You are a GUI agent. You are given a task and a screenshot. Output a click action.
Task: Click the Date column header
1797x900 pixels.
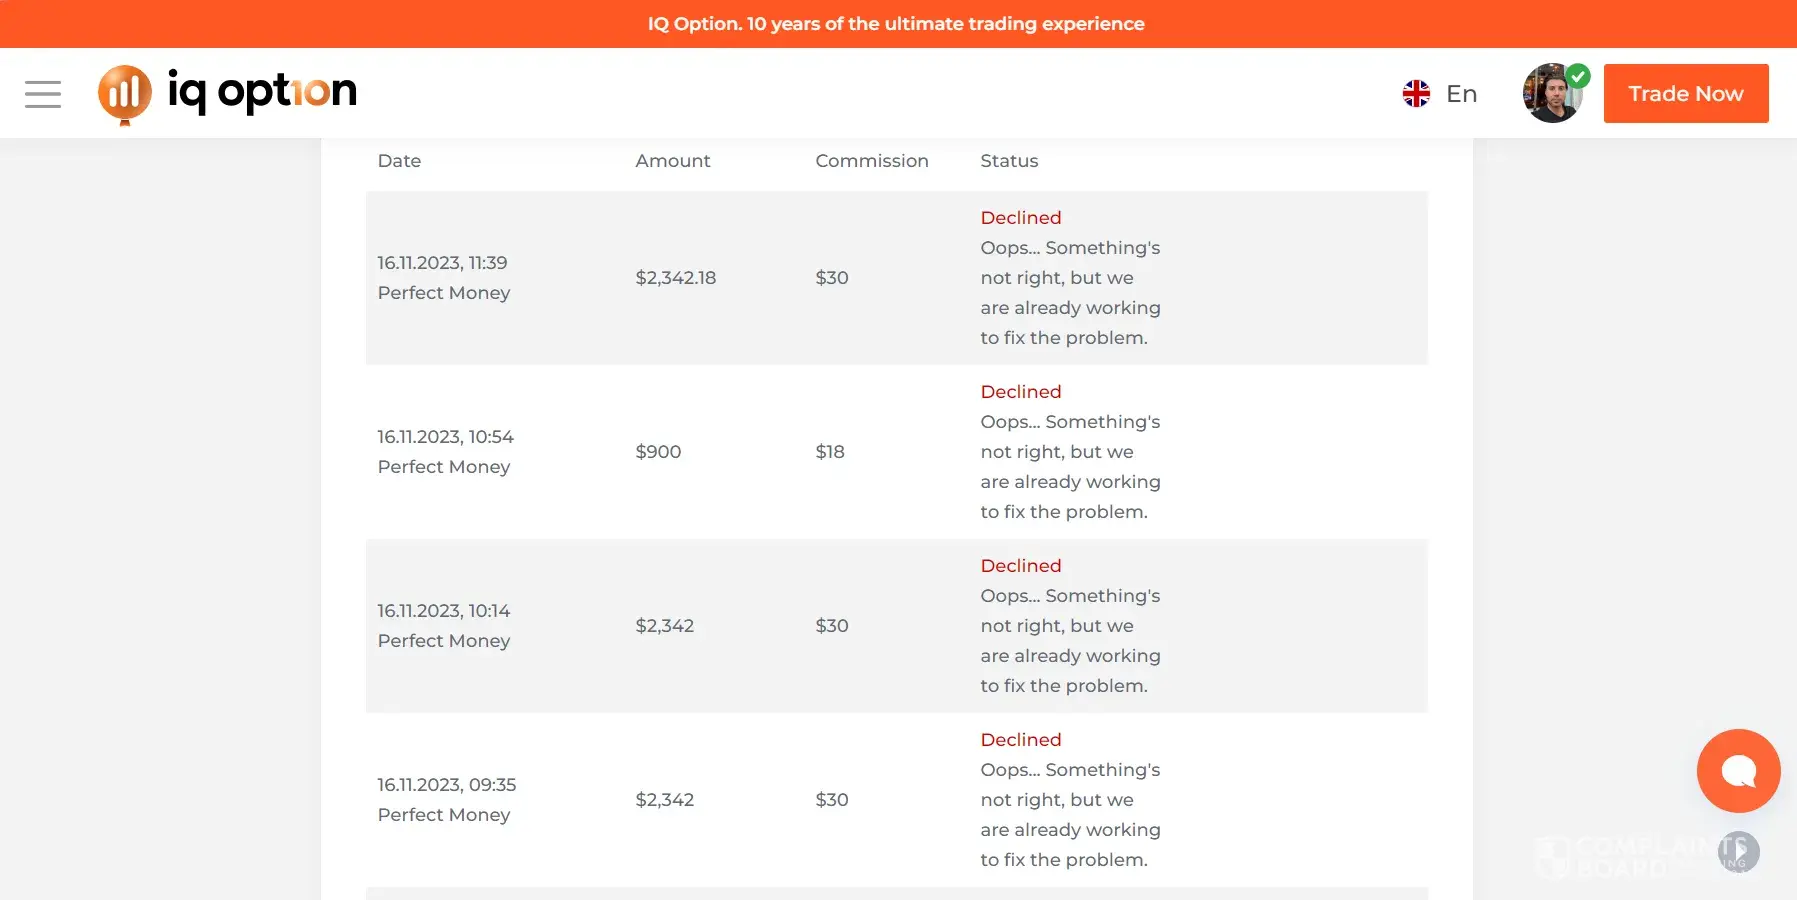click(x=399, y=161)
